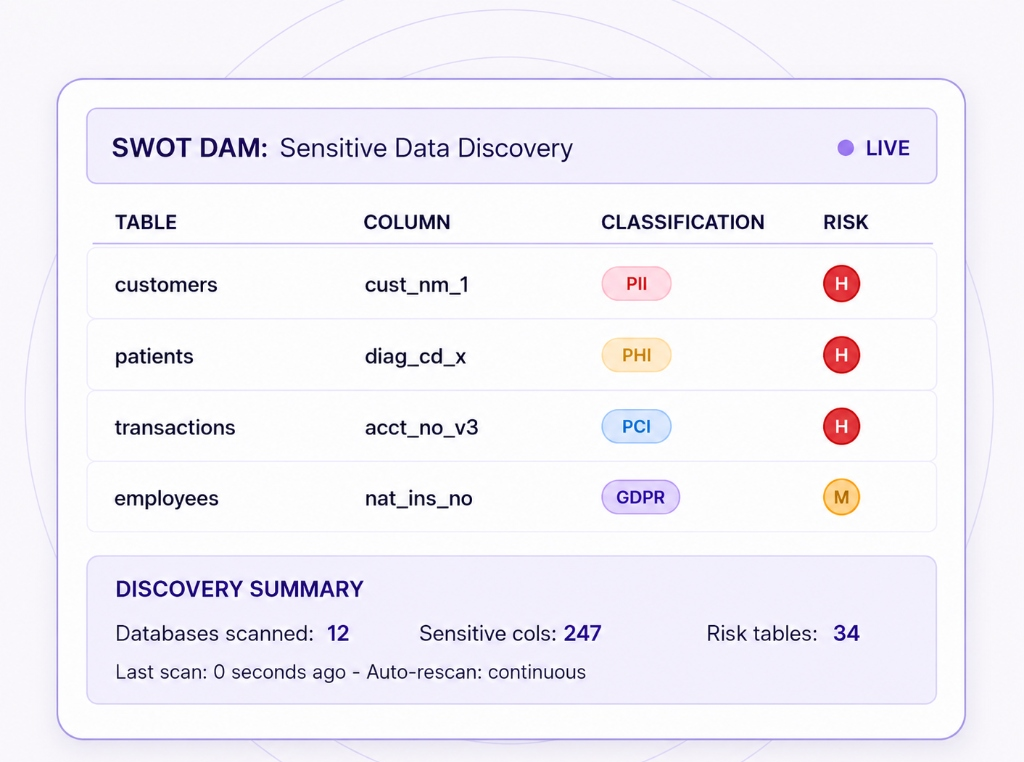Click the Databases scanned label
Image resolution: width=1024 pixels, height=762 pixels.
[x=215, y=633]
